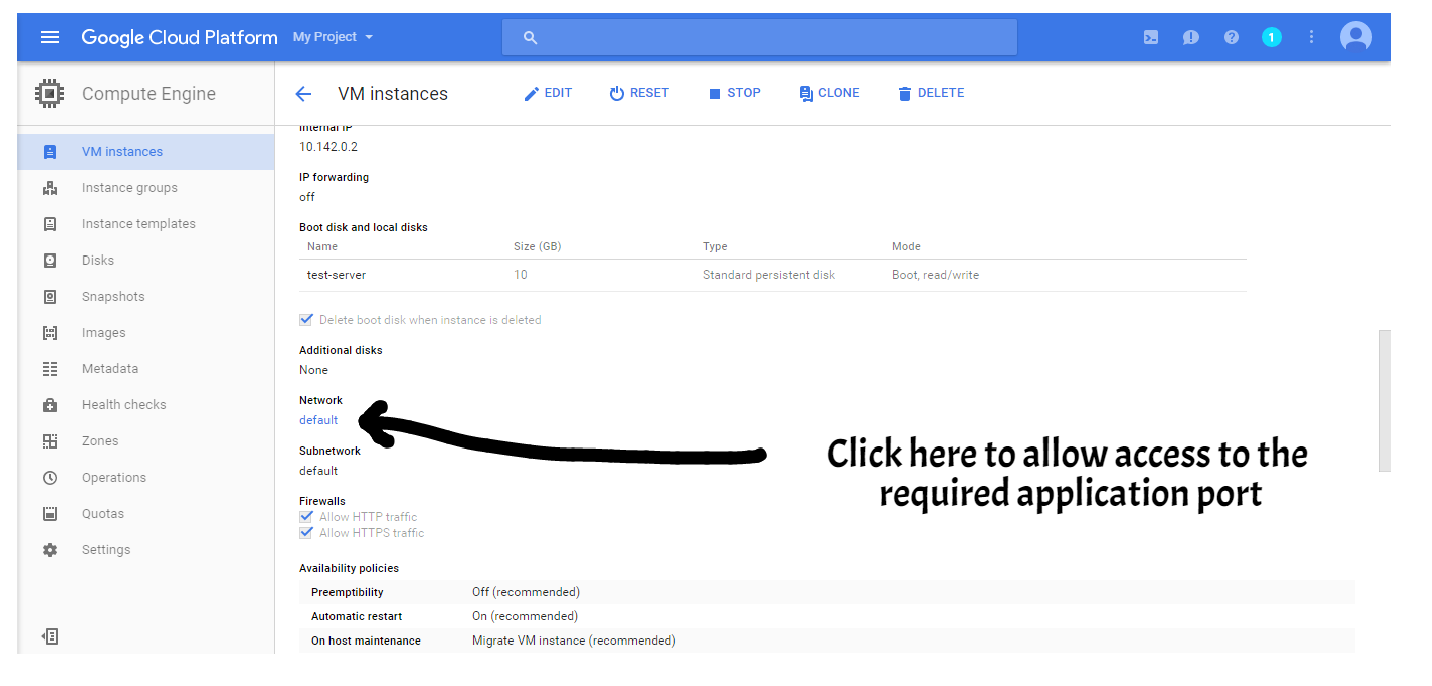
Task: Click the default Network link
Action: pyautogui.click(x=318, y=420)
